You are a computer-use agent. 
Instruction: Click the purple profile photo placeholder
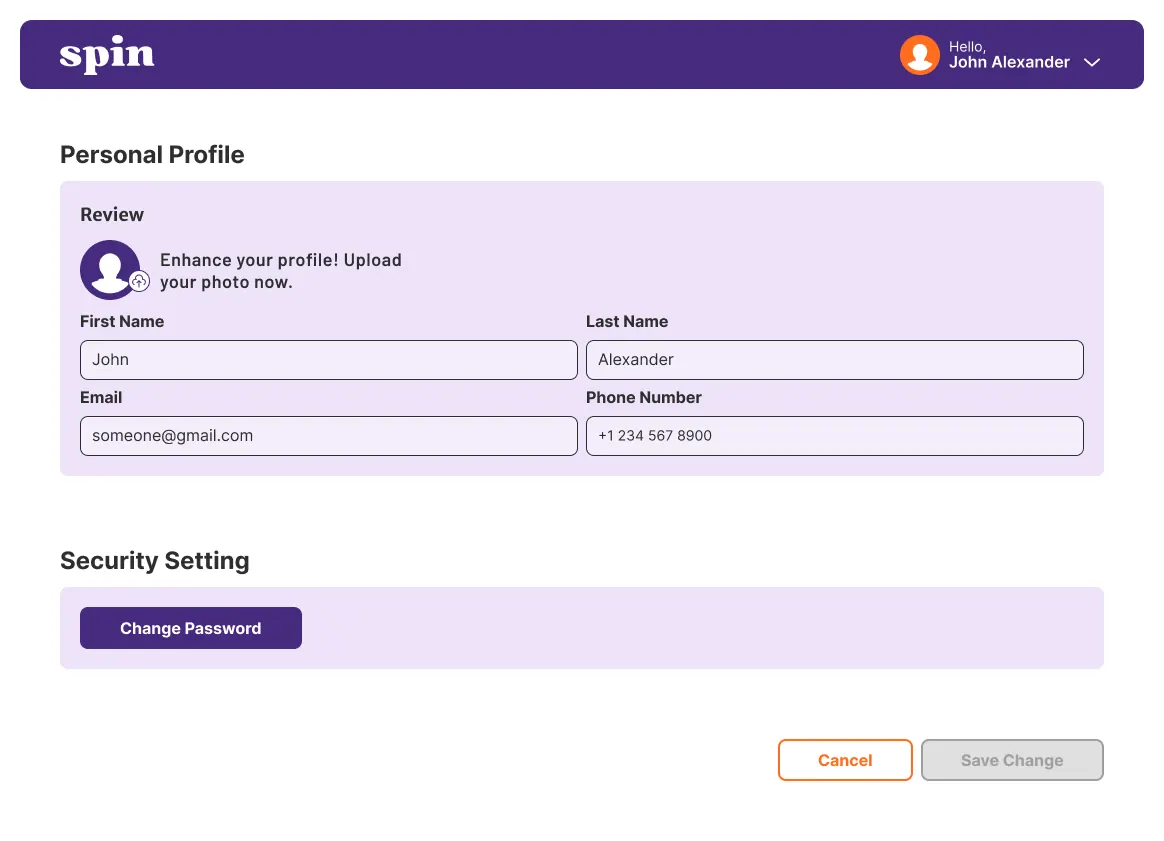click(x=110, y=269)
